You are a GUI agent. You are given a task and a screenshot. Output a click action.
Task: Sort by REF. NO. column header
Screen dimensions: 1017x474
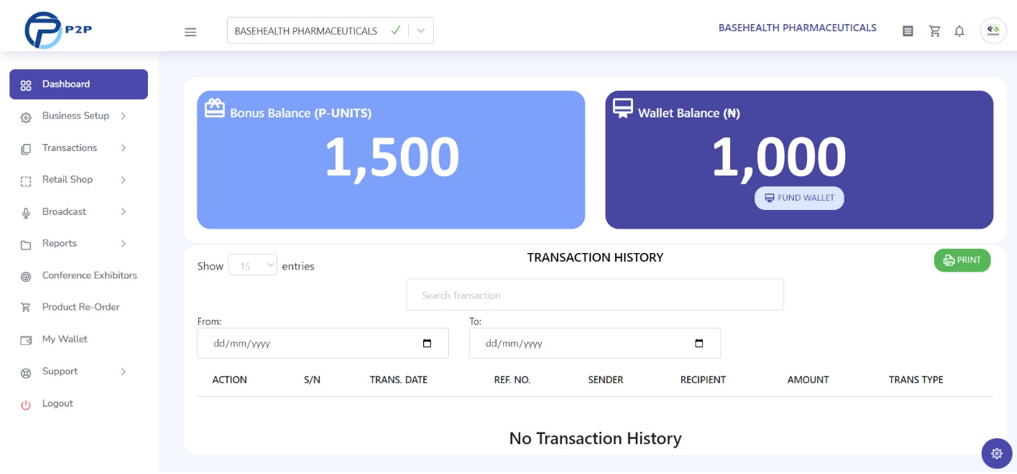[x=512, y=380]
